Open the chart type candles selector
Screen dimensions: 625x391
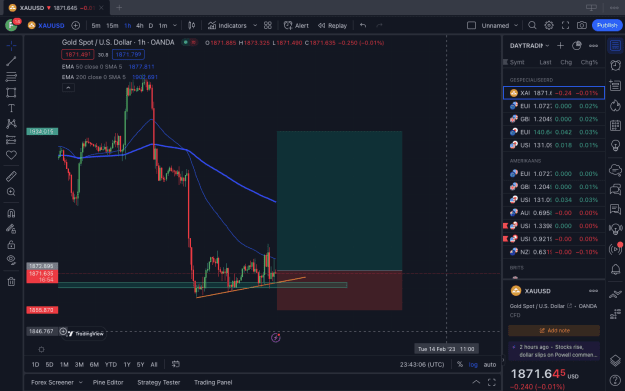click(x=192, y=26)
